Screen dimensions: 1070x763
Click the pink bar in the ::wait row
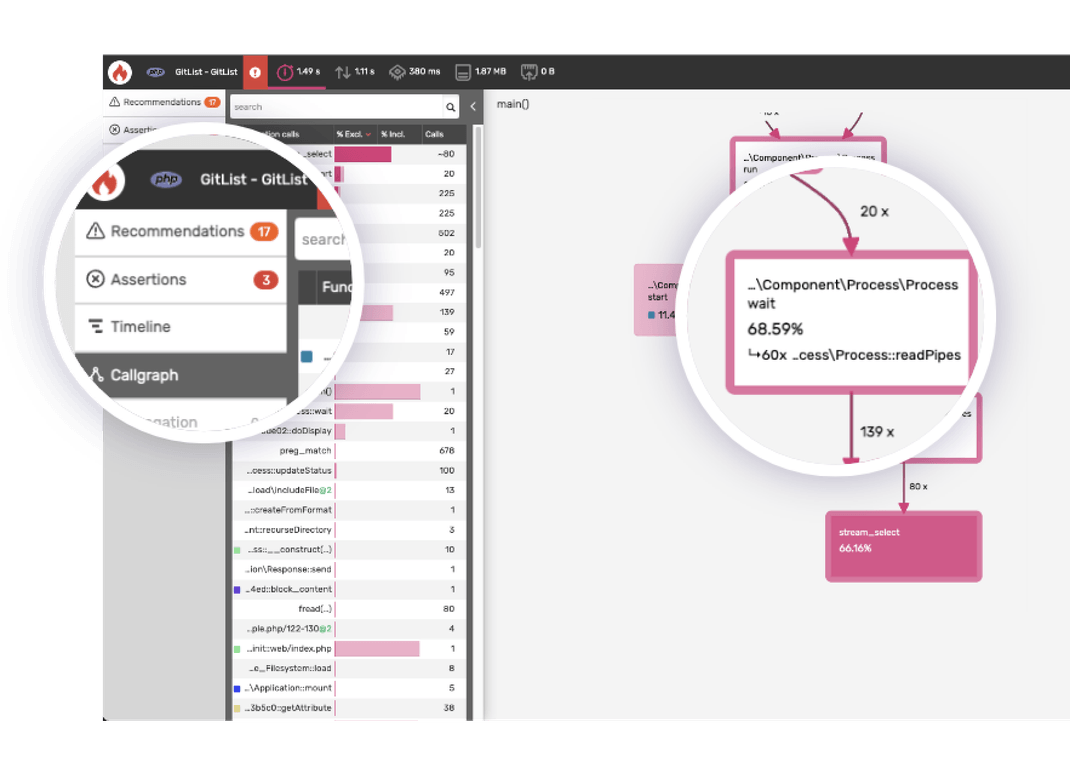click(x=364, y=412)
